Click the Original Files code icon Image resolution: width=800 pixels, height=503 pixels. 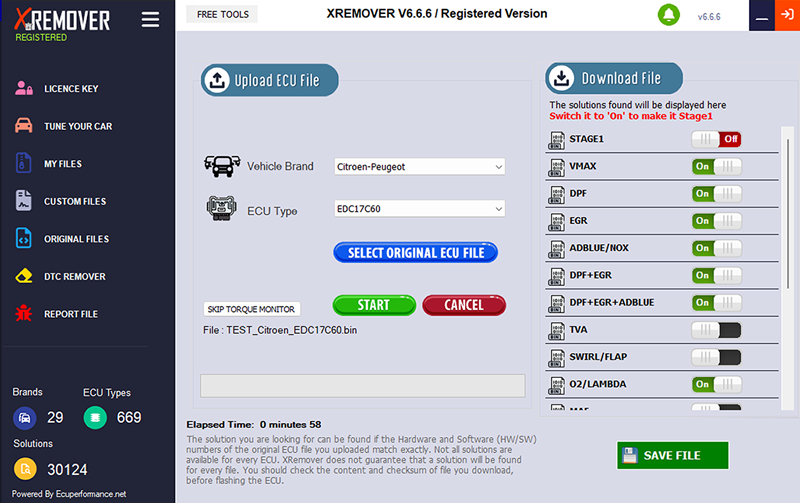(x=23, y=238)
